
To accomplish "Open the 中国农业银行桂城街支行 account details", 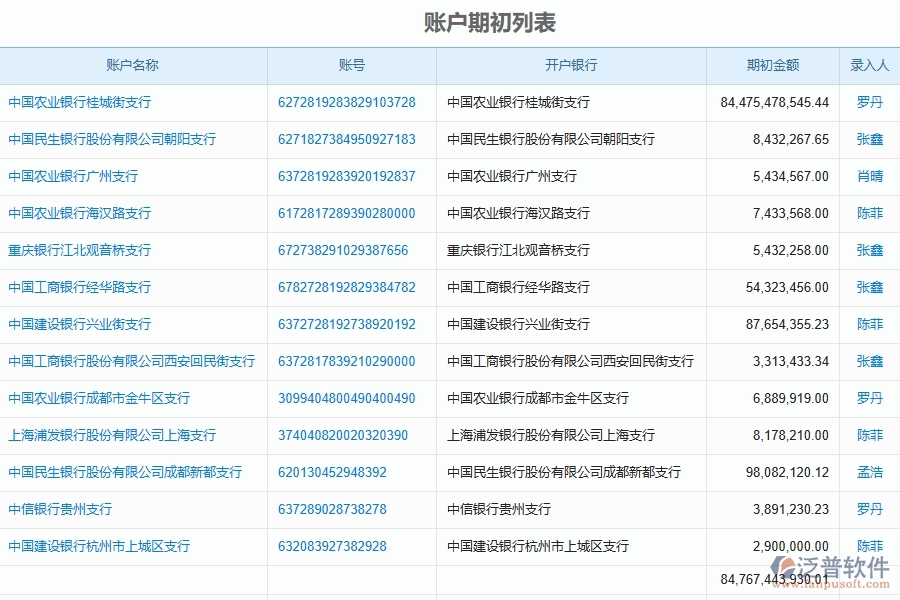I will [78, 102].
